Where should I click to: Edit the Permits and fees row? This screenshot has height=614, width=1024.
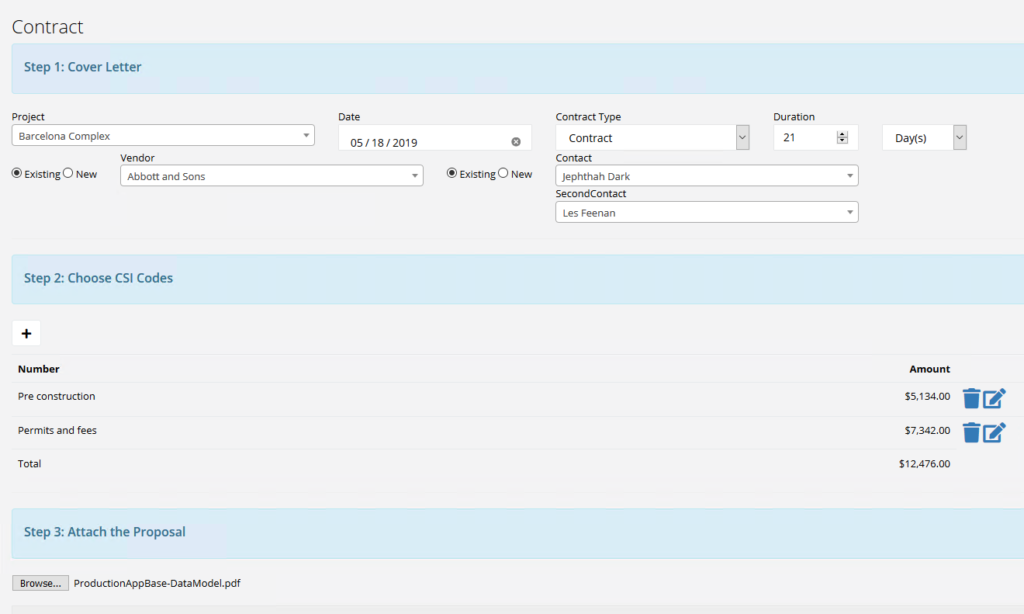994,432
